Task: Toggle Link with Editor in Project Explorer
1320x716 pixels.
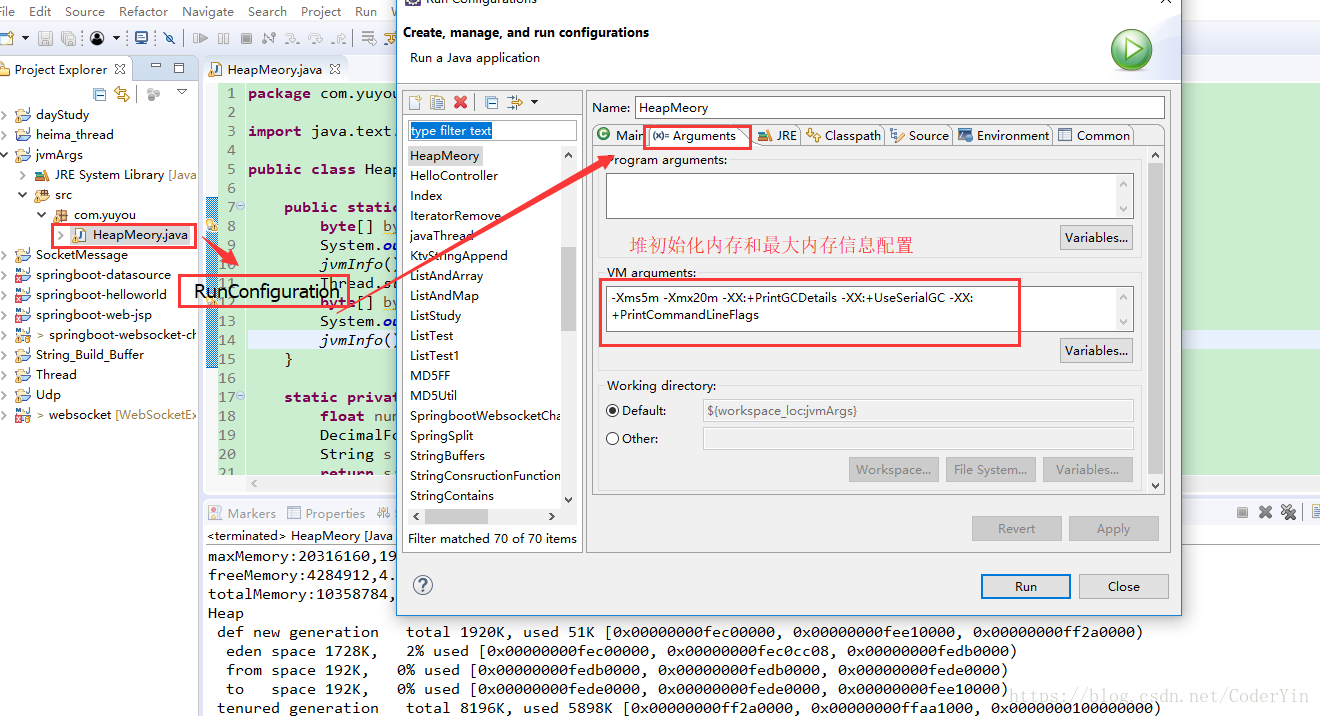Action: click(122, 94)
